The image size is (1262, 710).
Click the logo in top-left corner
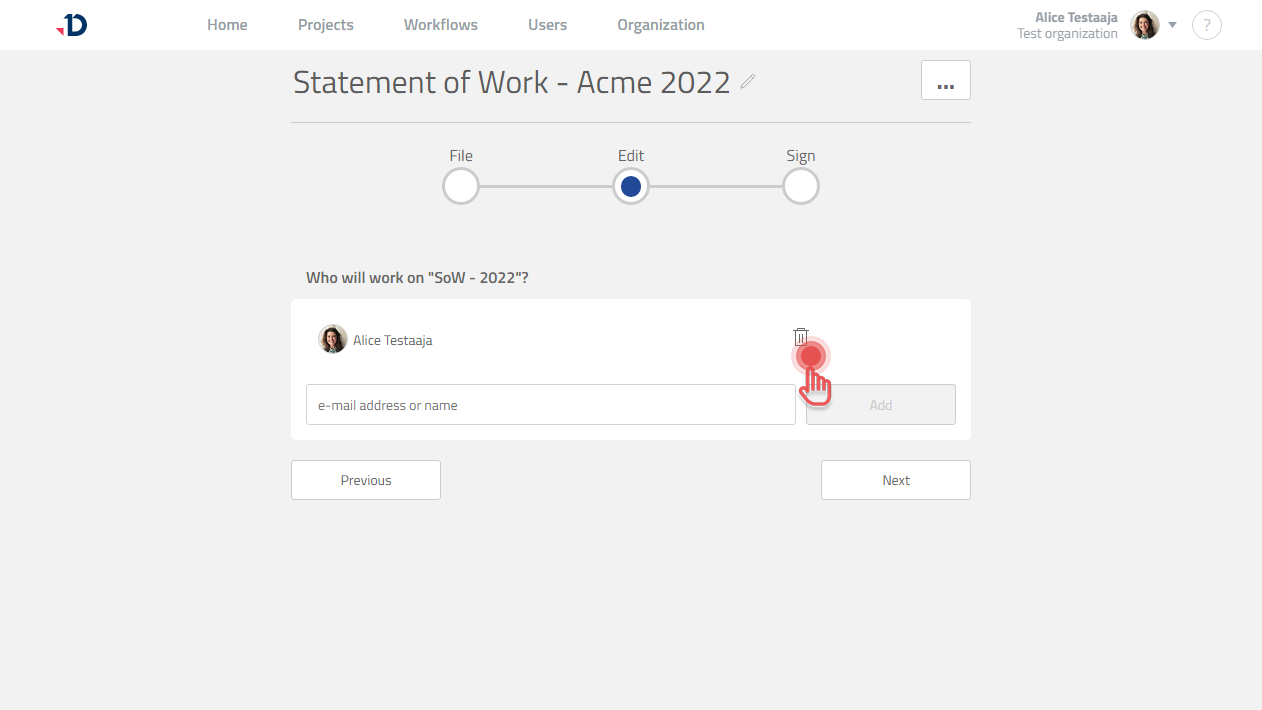72,25
